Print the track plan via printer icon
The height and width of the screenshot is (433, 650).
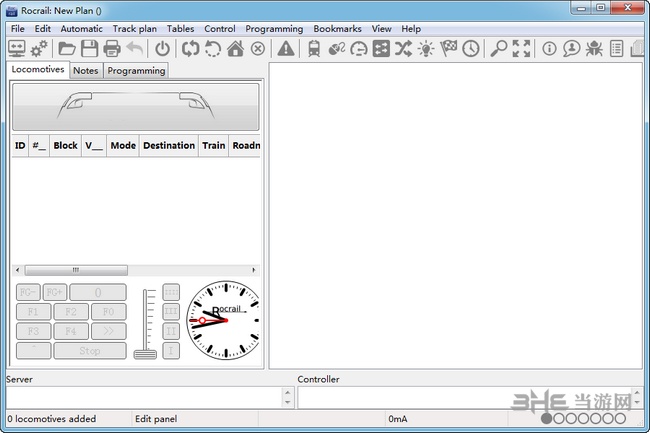pyautogui.click(x=112, y=48)
